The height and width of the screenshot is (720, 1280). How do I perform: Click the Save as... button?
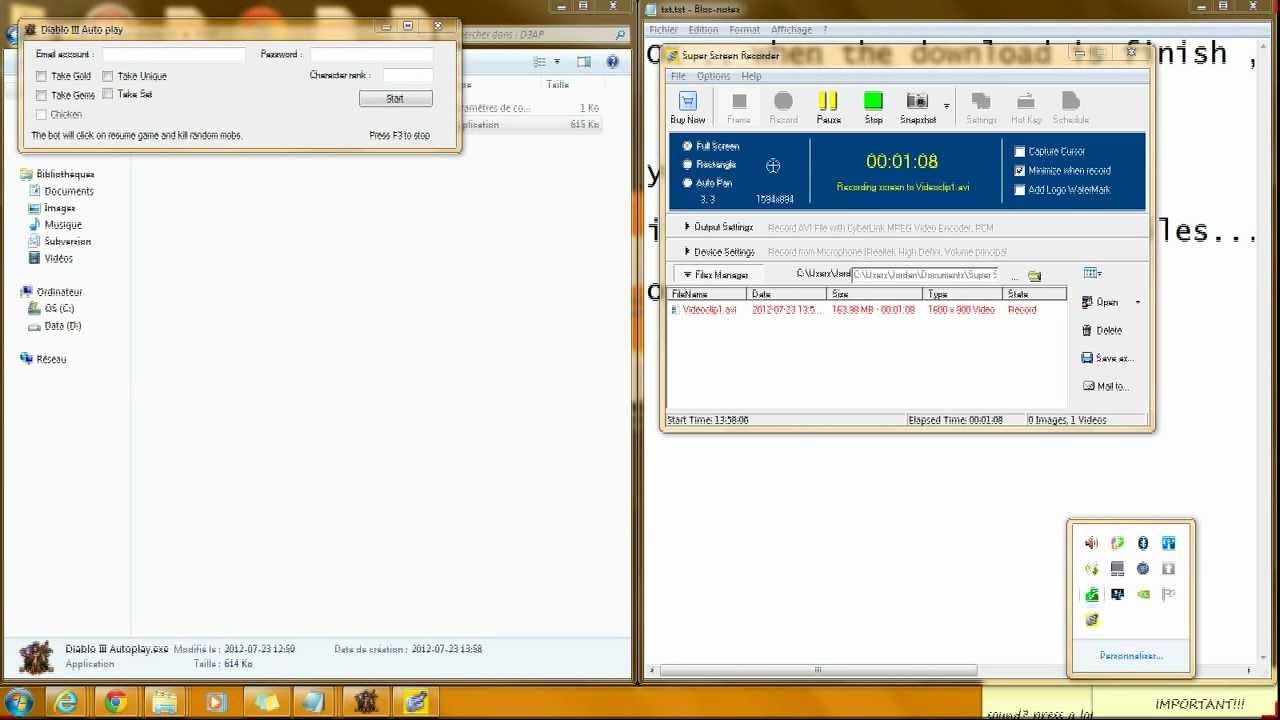(x=1107, y=358)
